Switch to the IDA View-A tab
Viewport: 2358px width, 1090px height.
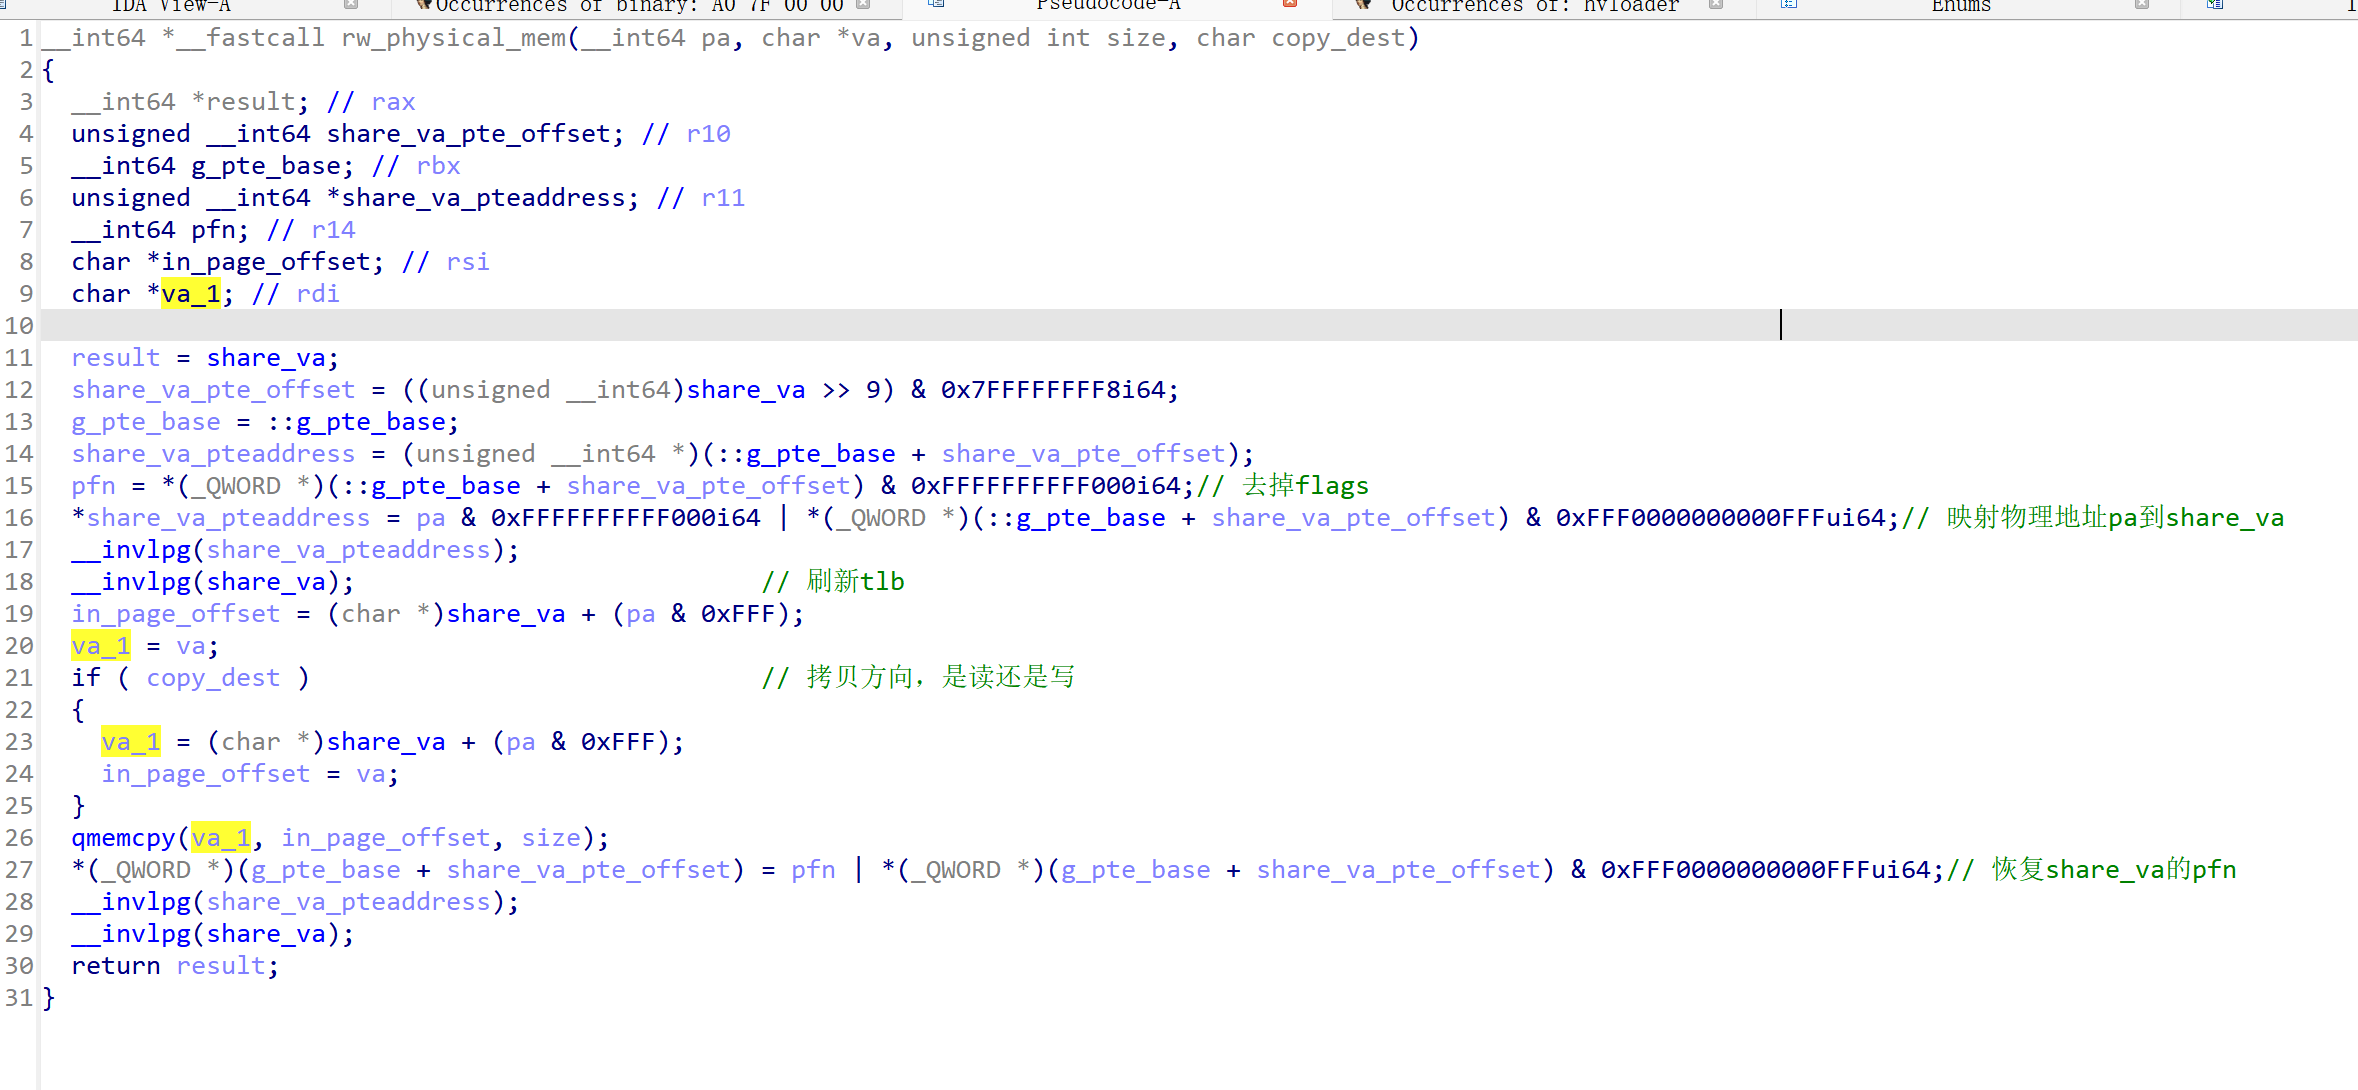[171, 6]
